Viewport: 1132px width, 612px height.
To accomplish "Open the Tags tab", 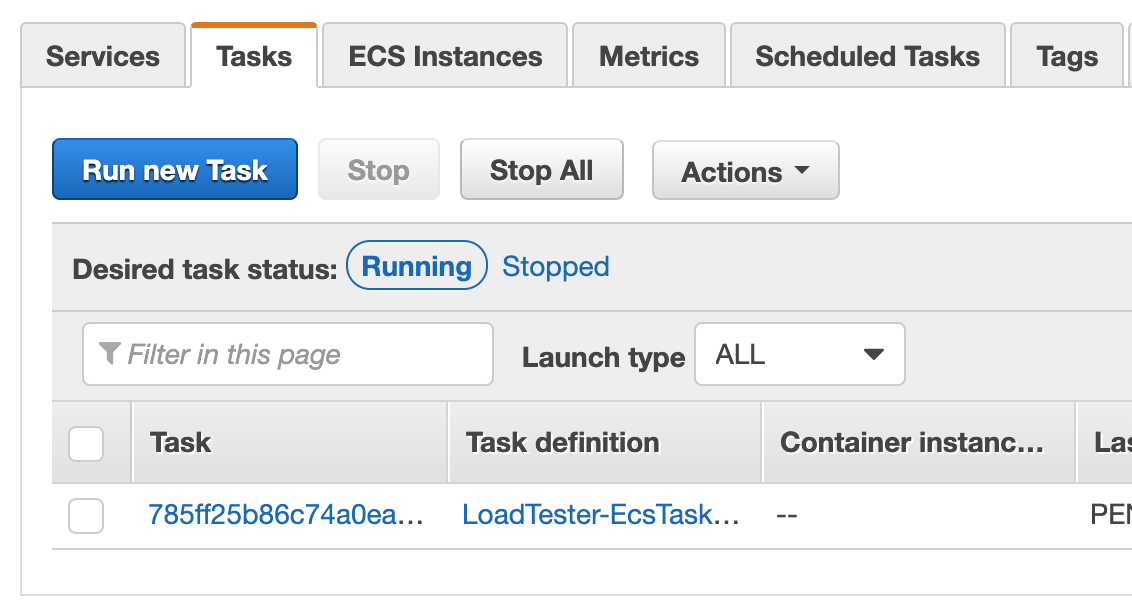I will [1066, 56].
